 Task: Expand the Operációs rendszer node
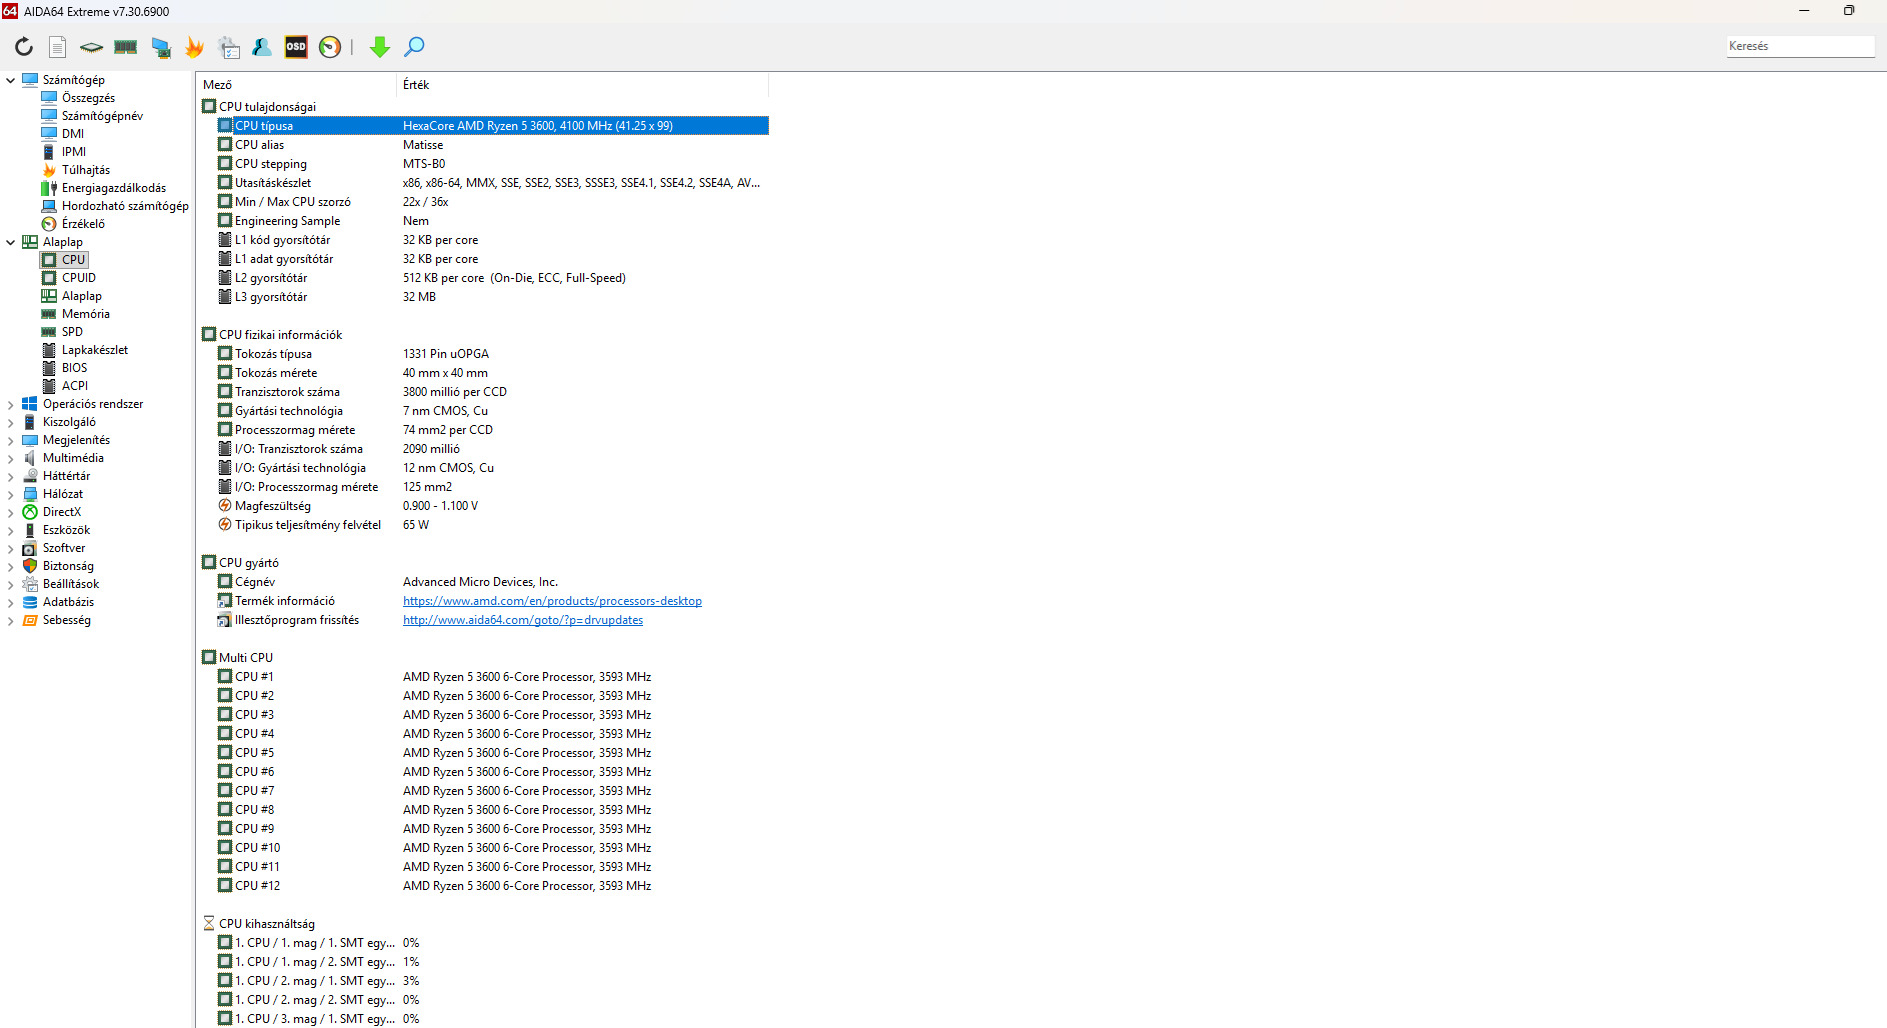coord(11,404)
